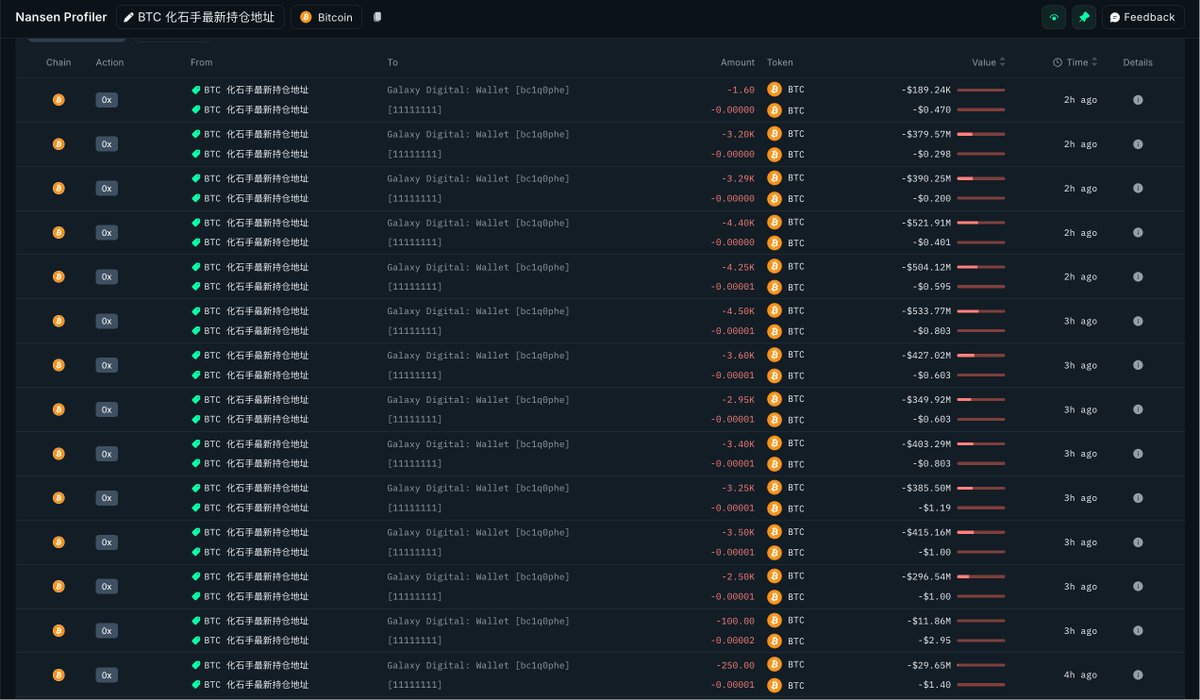Click the To column header
This screenshot has width=1200, height=700.
pyautogui.click(x=393, y=62)
